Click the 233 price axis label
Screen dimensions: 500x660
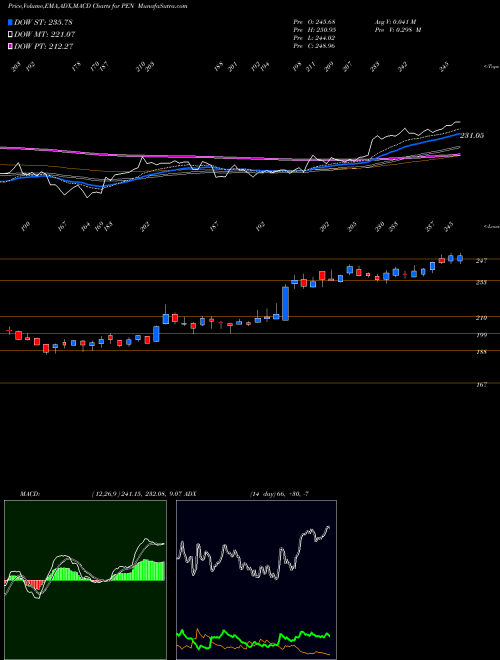coord(481,282)
